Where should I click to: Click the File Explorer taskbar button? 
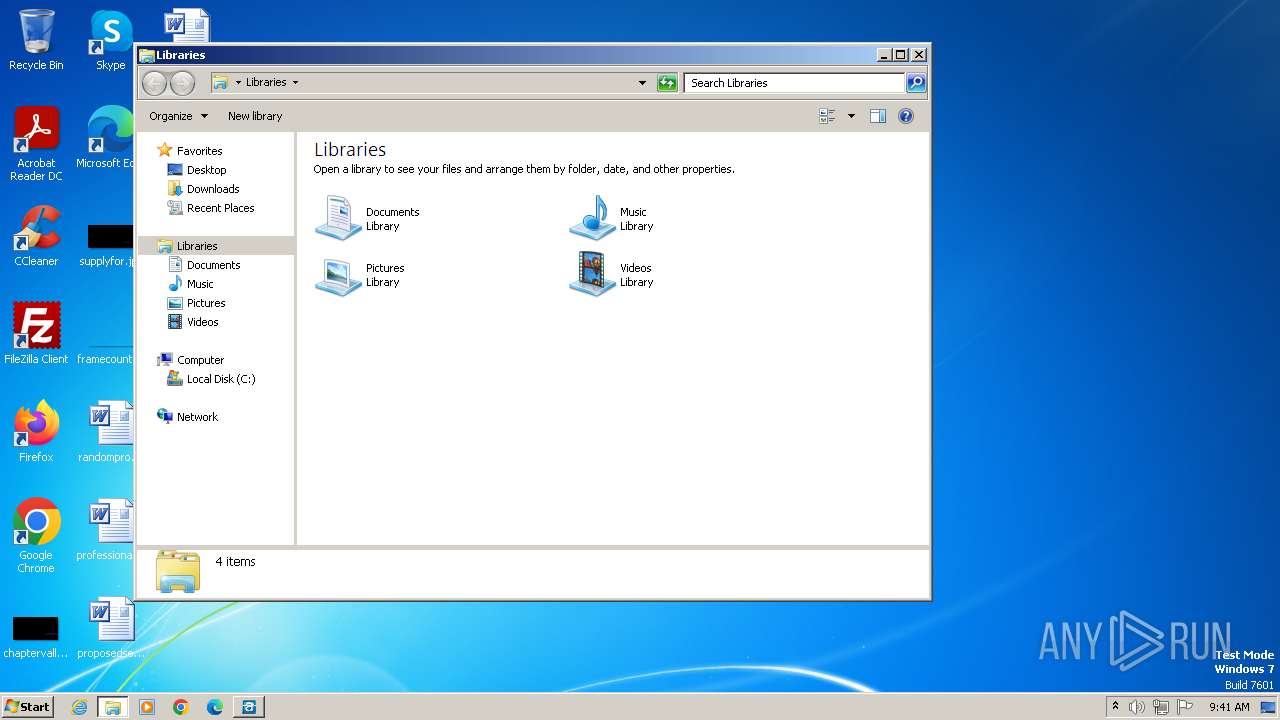click(x=113, y=707)
